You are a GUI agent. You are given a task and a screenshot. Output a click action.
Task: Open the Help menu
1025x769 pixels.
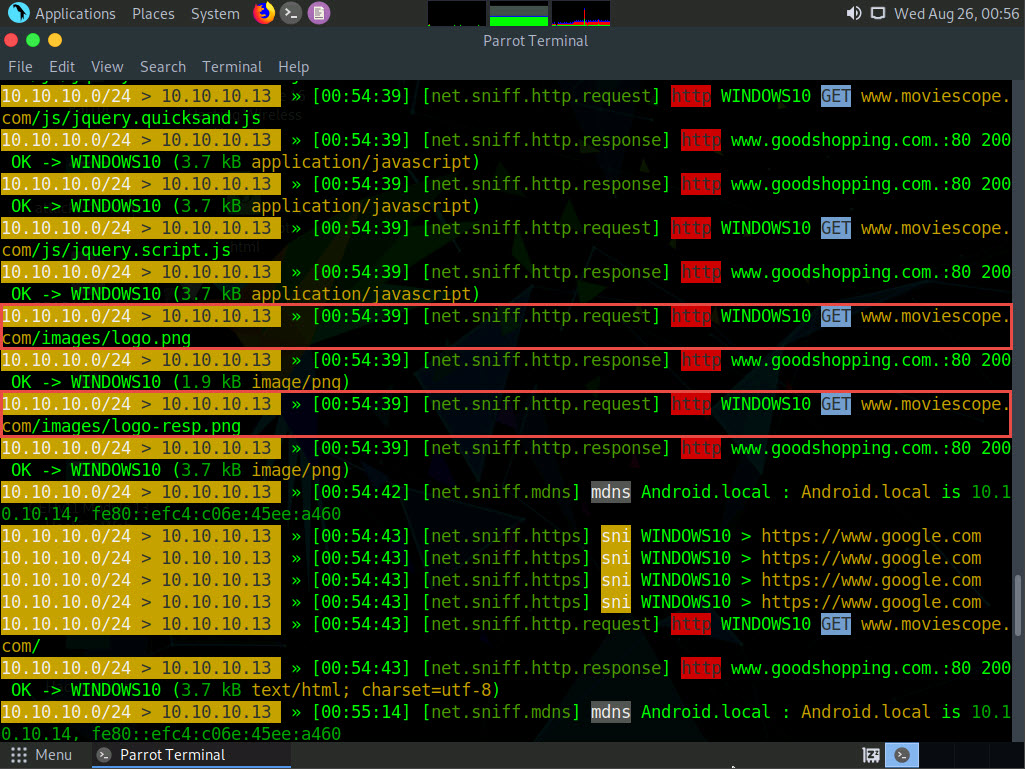(x=294, y=67)
